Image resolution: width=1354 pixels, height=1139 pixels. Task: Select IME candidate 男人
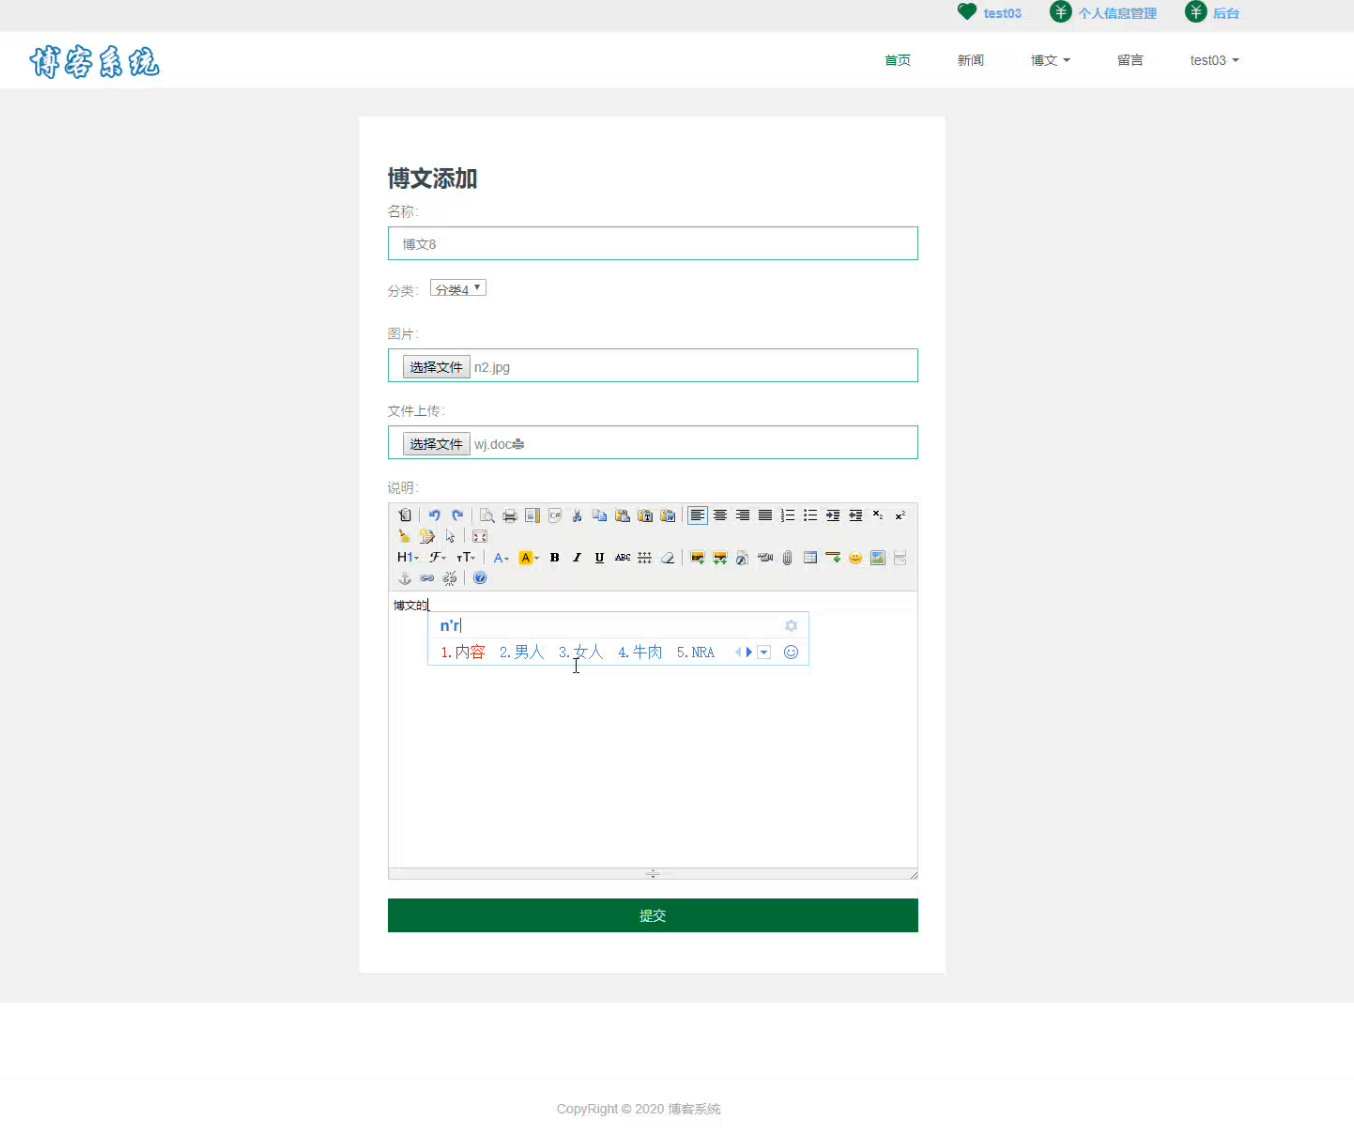tap(522, 652)
